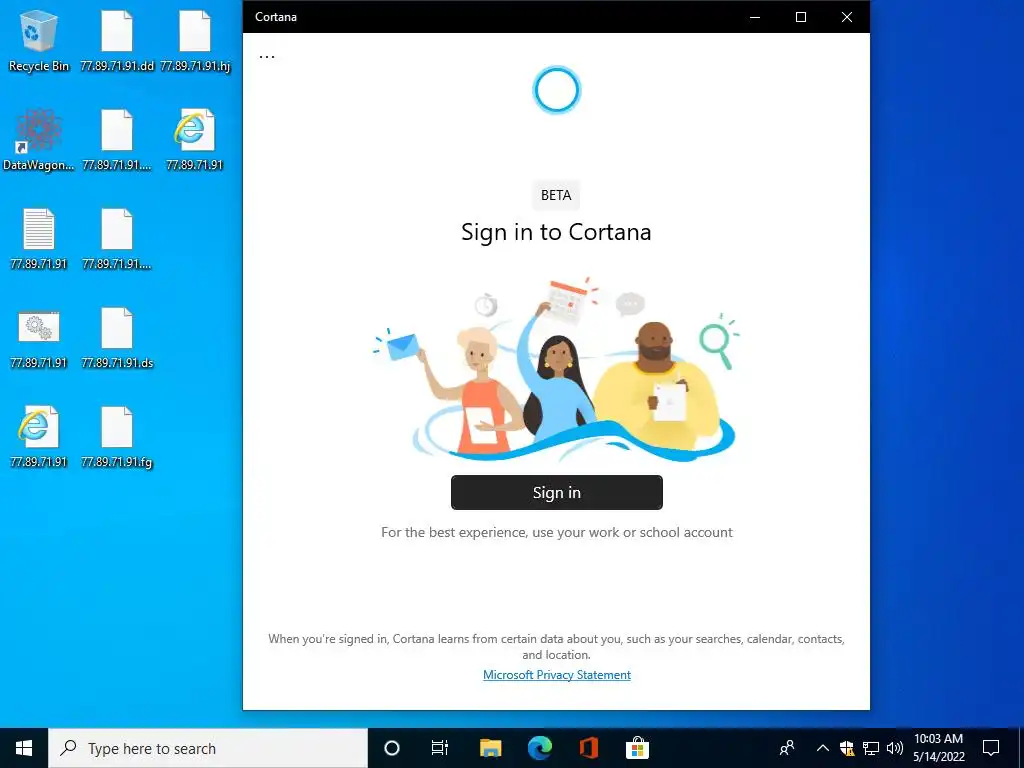Open the network tray icon
This screenshot has width=1024, height=768.
tap(871, 748)
